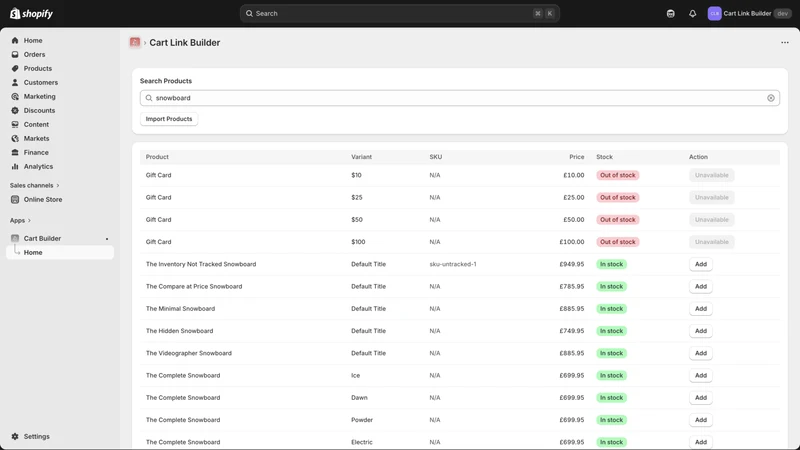Click SKU value sku-untracked-1
The width and height of the screenshot is (800, 450).
(x=453, y=264)
